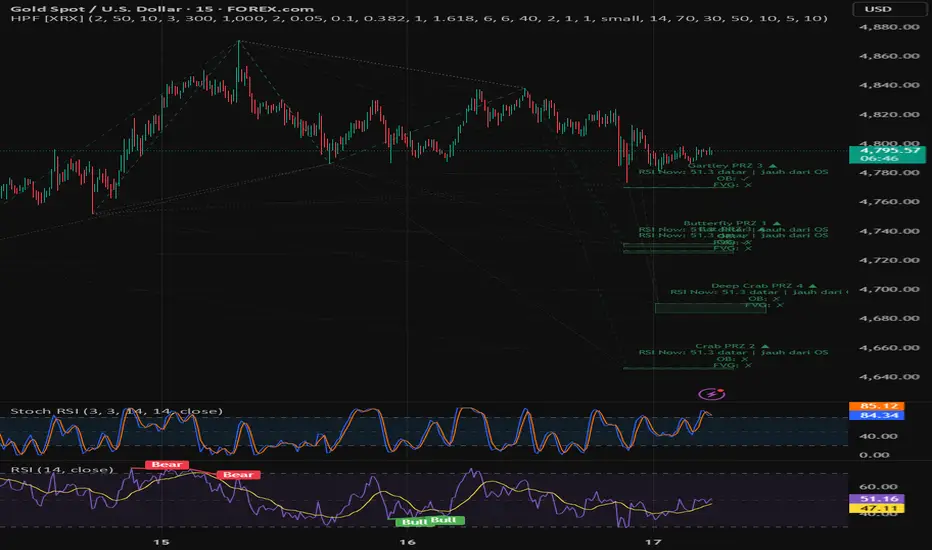Click the 4,860.00 price axis label
This screenshot has height=550, width=932.
coord(889,56)
